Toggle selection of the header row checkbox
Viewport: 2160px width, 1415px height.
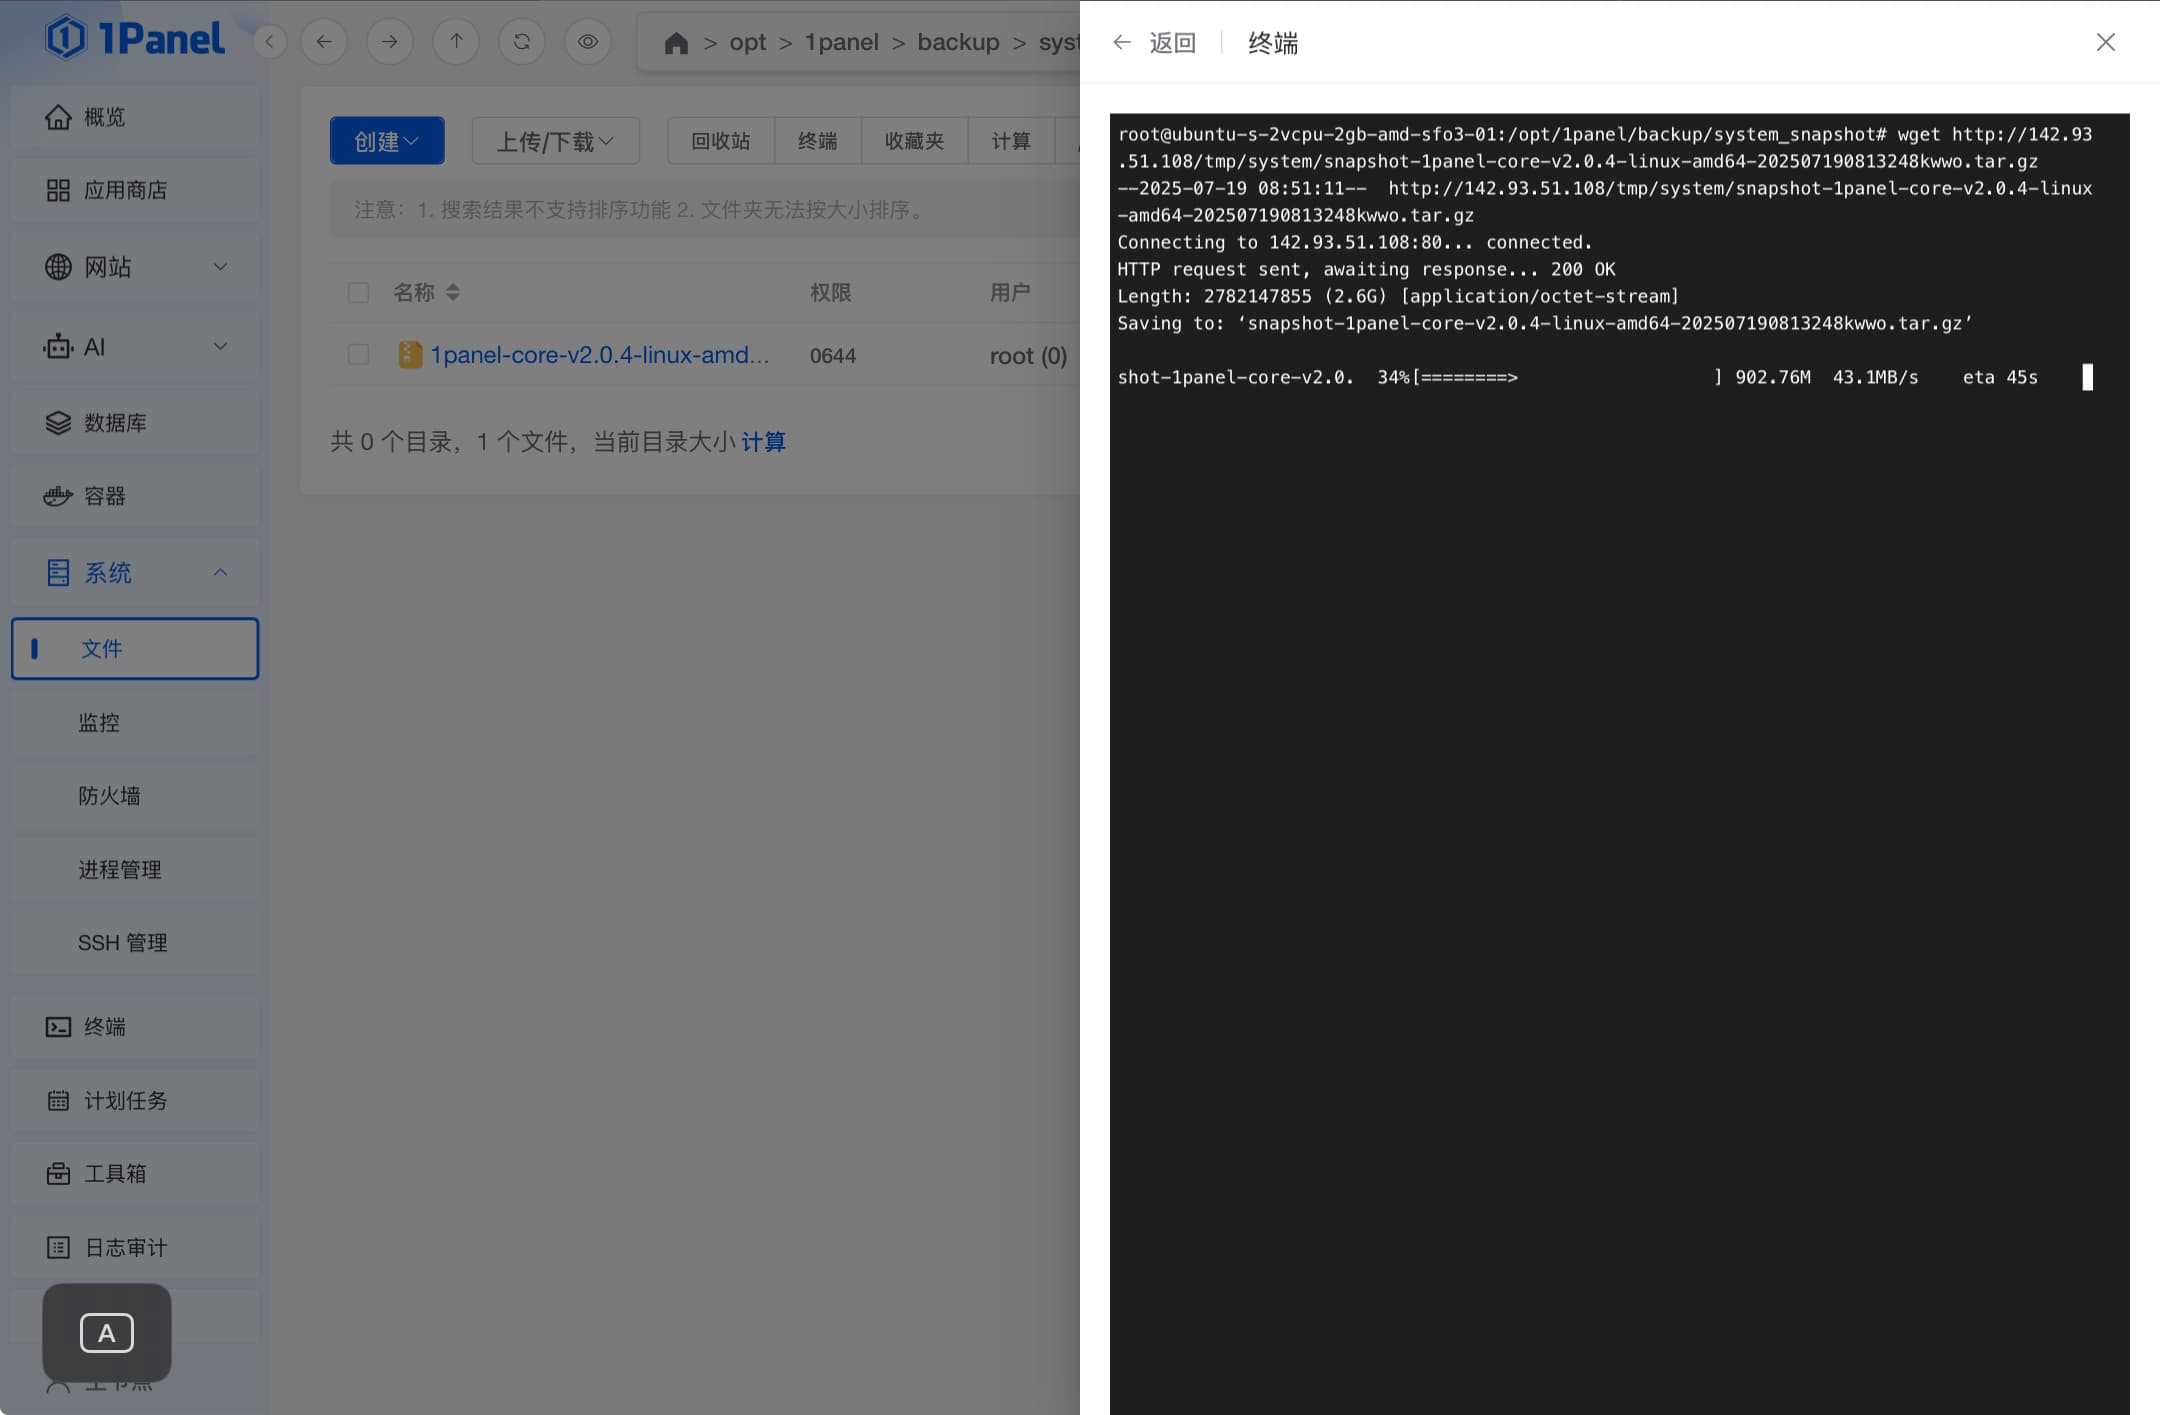coord(359,292)
